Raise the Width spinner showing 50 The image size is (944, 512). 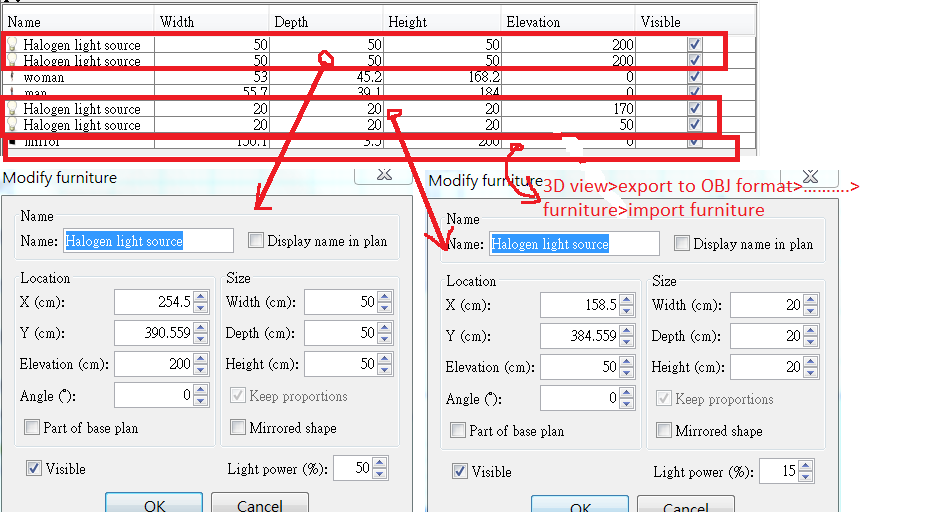pos(384,296)
